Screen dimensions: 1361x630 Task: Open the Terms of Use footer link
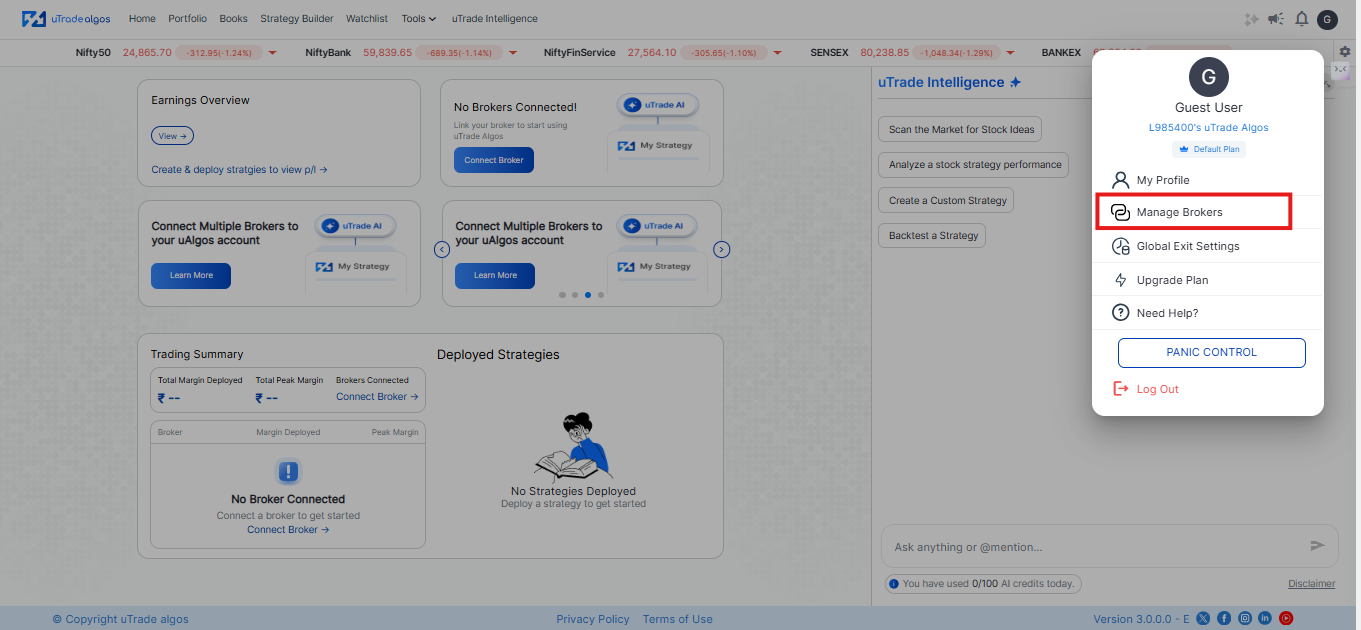pyautogui.click(x=677, y=619)
